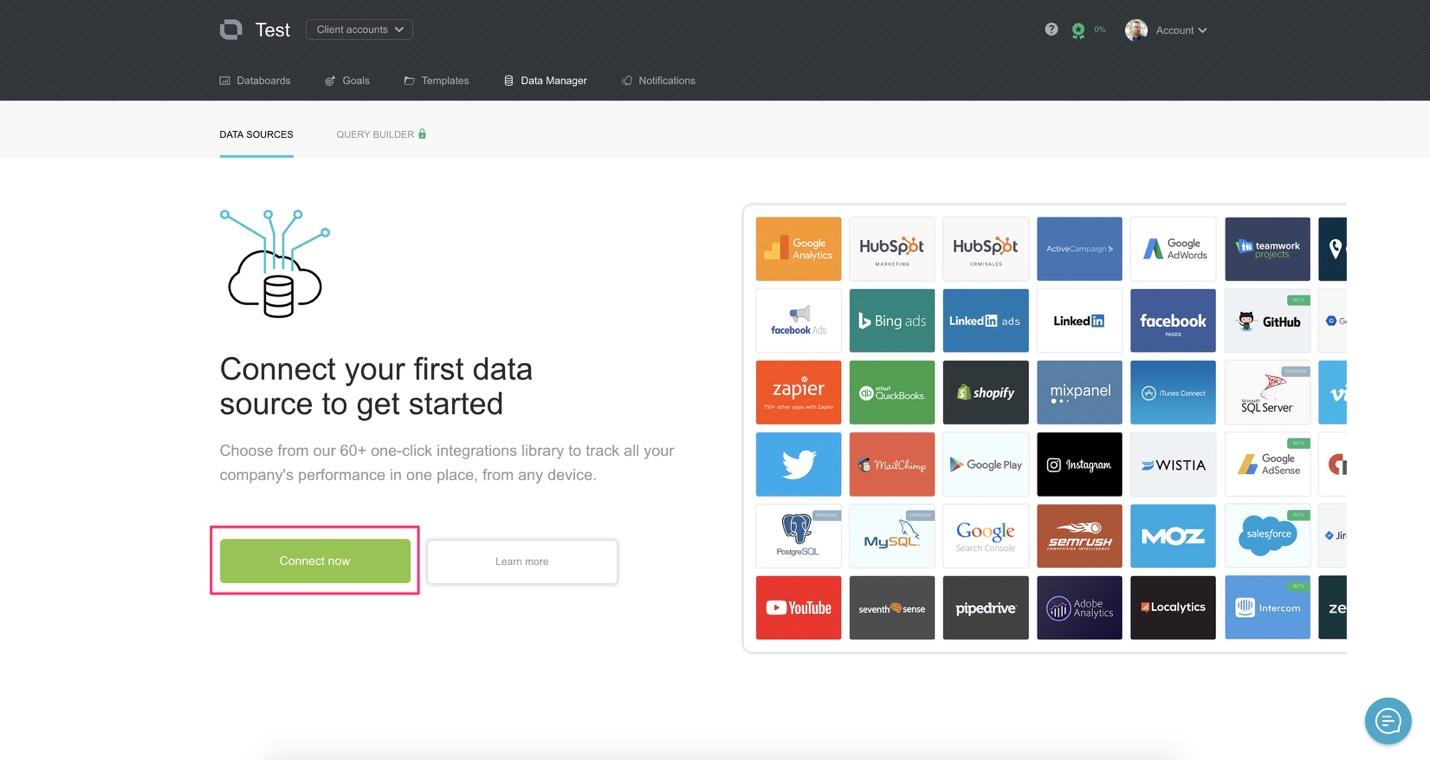Open the Client accounts dropdown
Screen dimensions: 1430x760
(x=359, y=30)
